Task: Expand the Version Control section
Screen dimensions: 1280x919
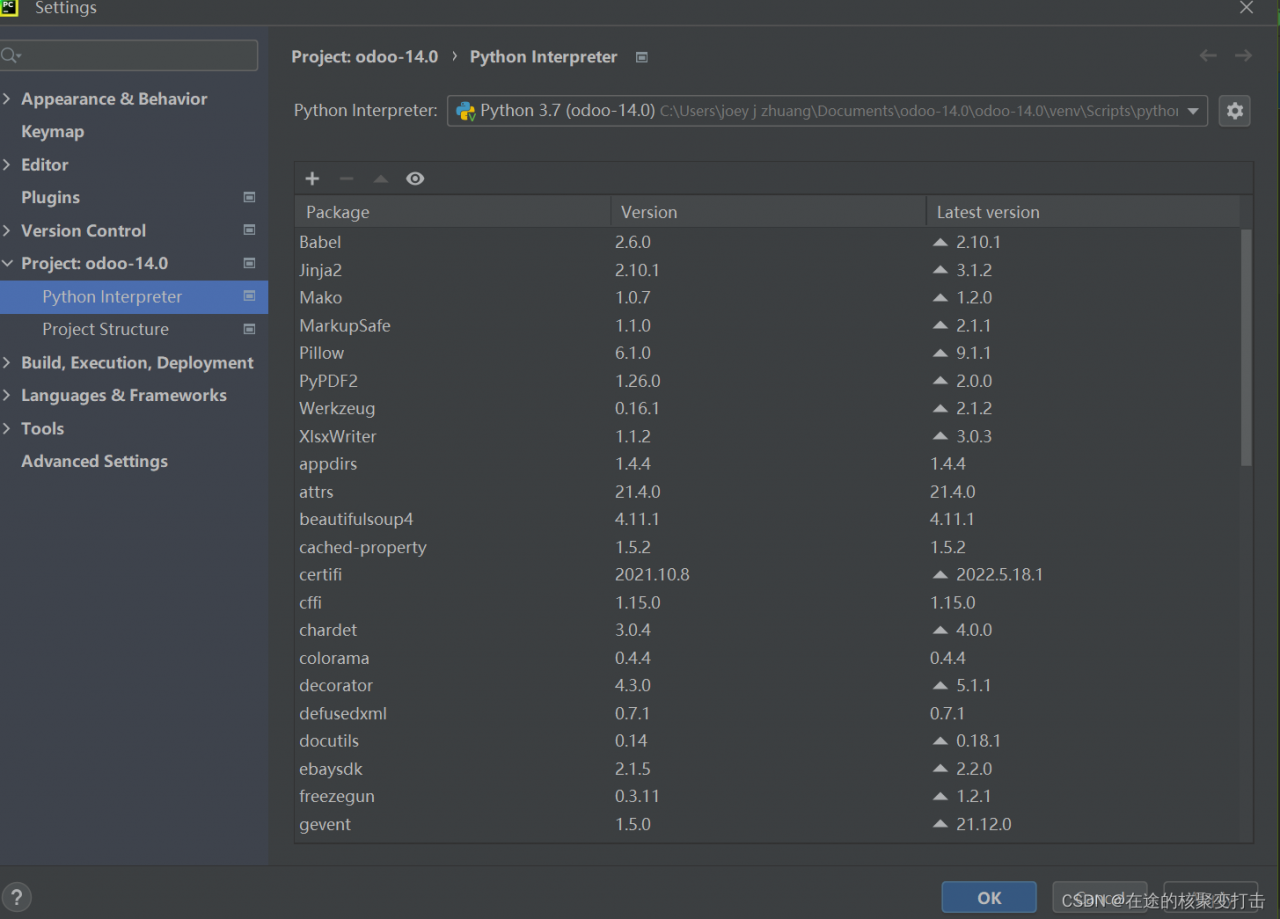Action: (7, 230)
